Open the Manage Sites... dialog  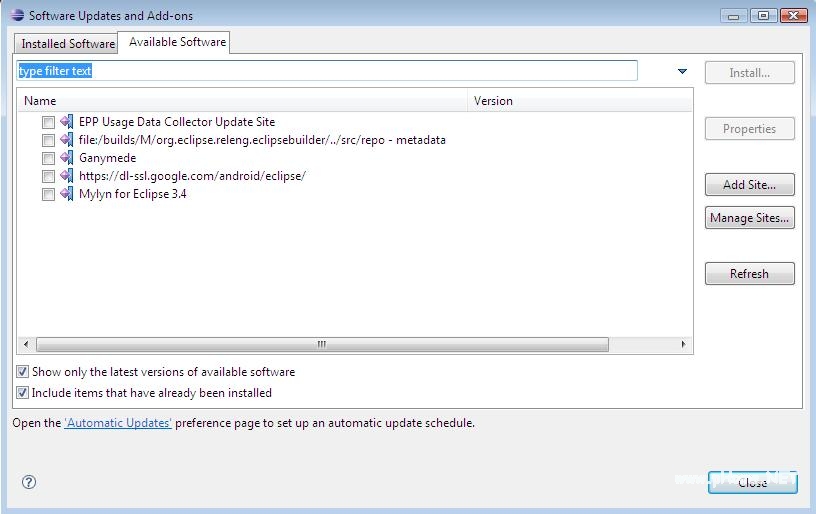(749, 217)
